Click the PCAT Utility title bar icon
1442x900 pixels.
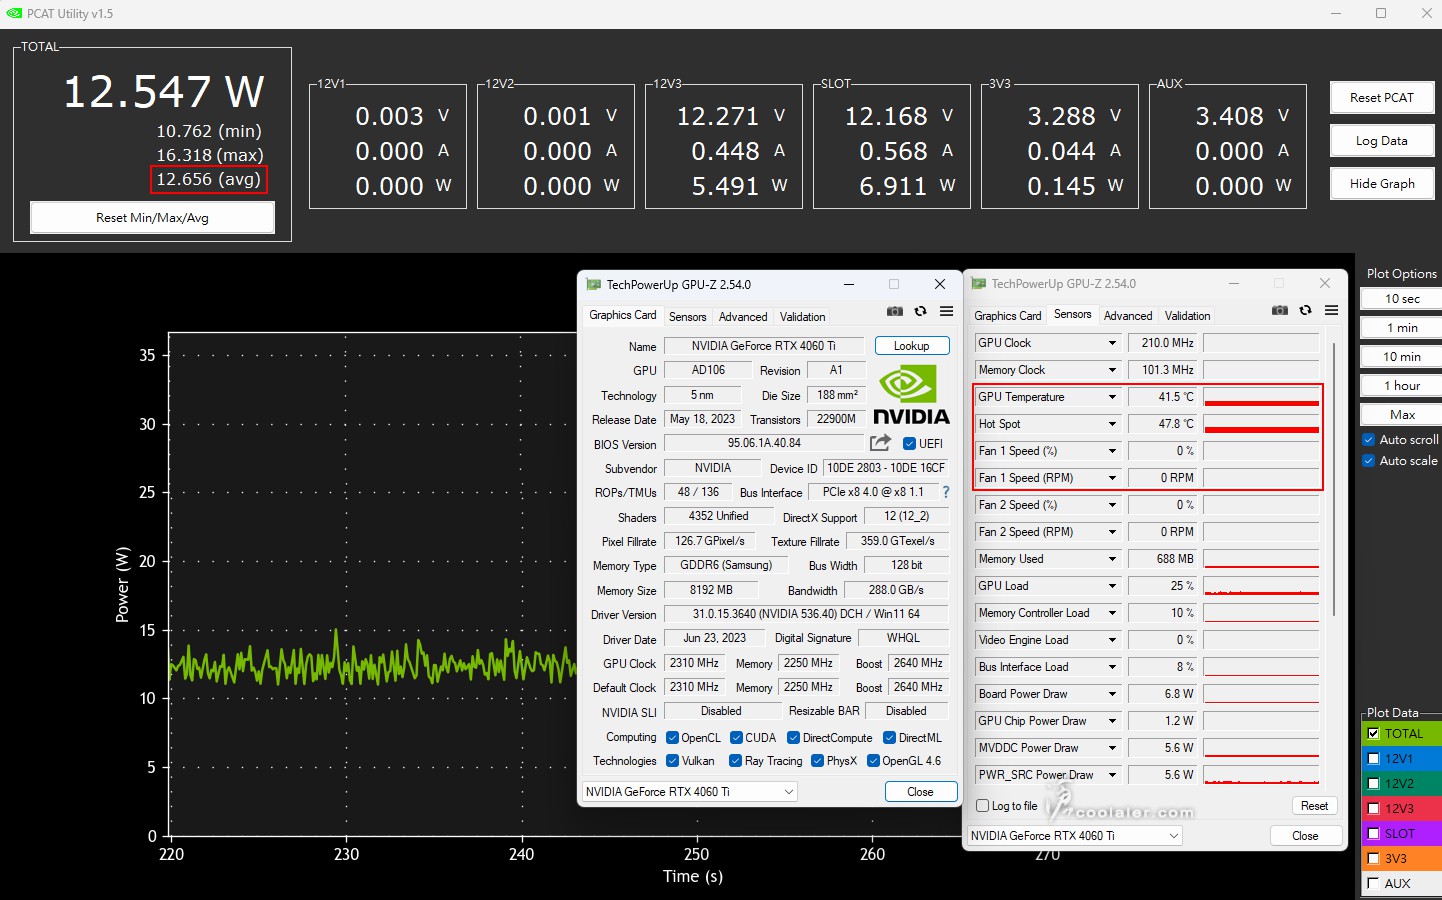[x=14, y=13]
